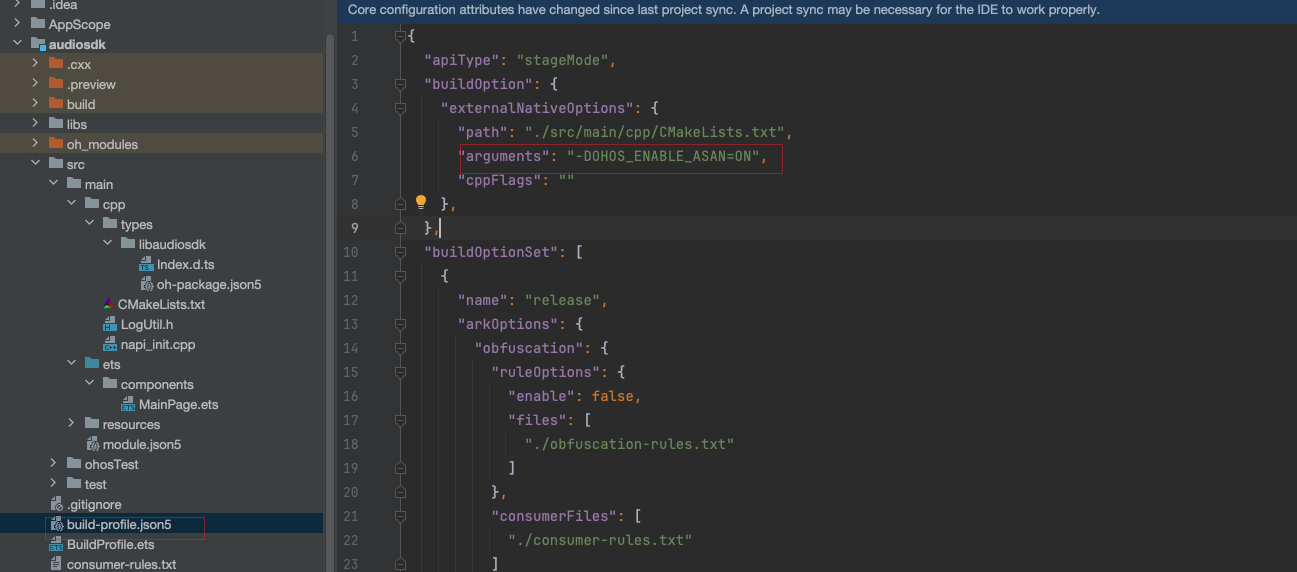This screenshot has width=1297, height=572.
Task: Click the Index.d.ts file icon
Action: point(147,264)
